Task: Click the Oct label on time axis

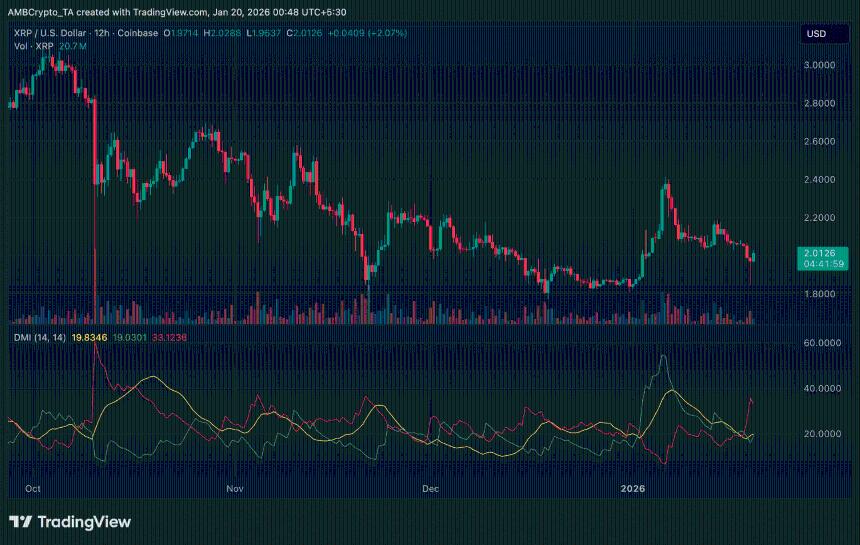Action: 33,489
